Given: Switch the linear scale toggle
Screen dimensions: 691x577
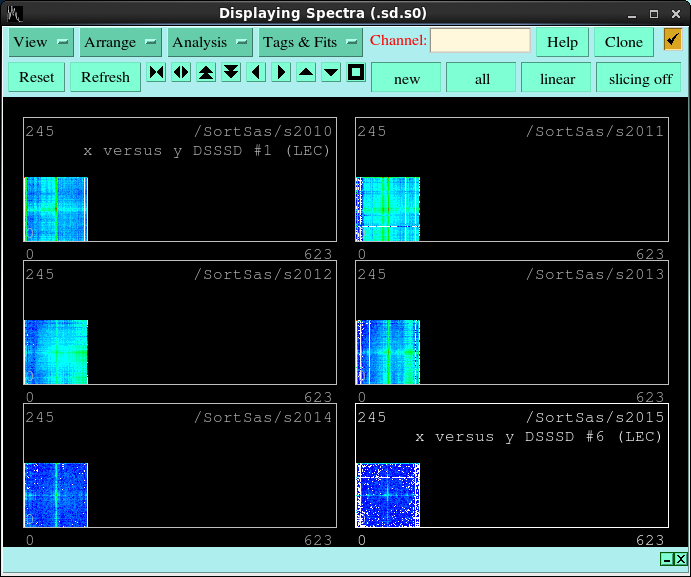Looking at the screenshot, I should [x=556, y=78].
